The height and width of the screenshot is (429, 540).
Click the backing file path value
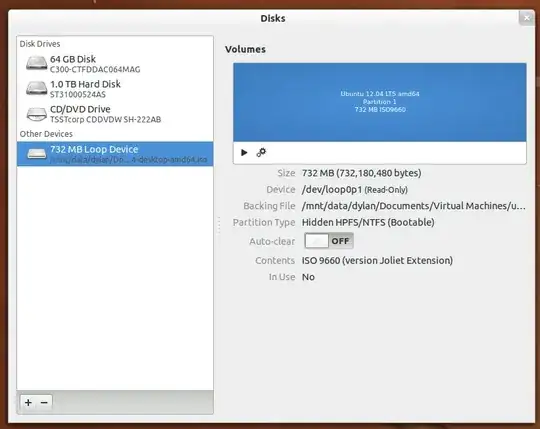click(414, 206)
